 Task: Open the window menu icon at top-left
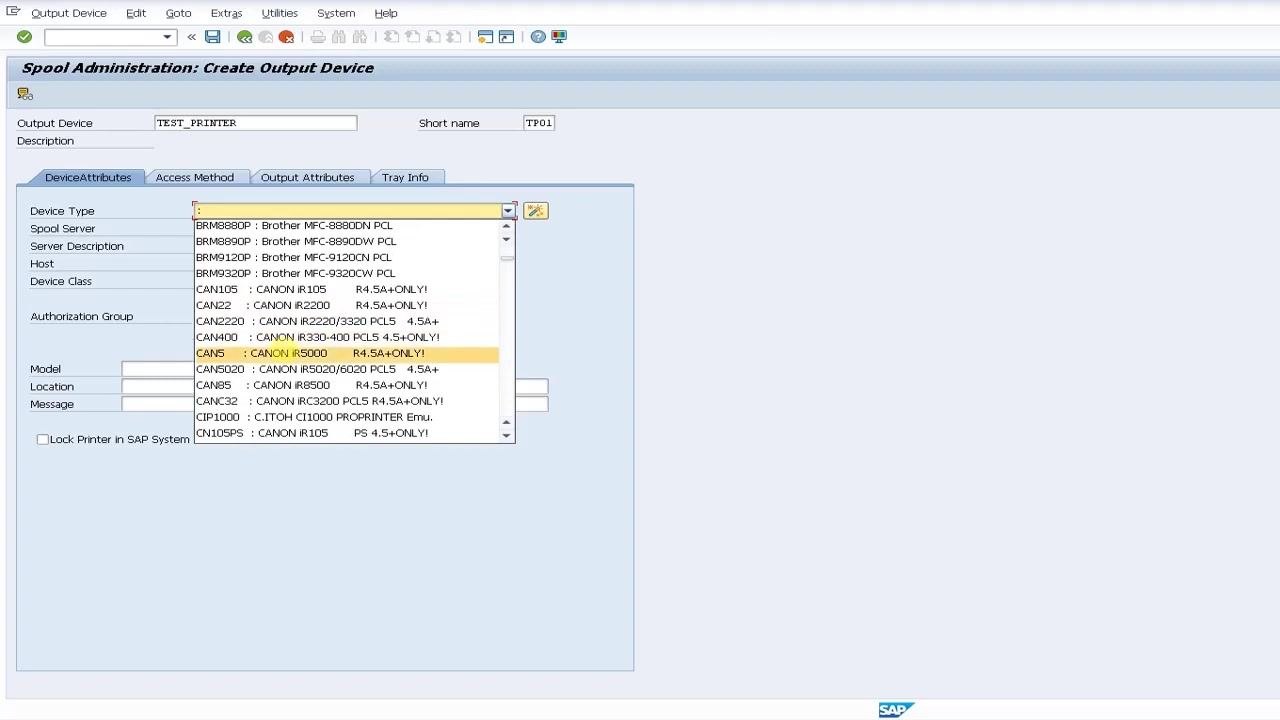click(x=12, y=12)
